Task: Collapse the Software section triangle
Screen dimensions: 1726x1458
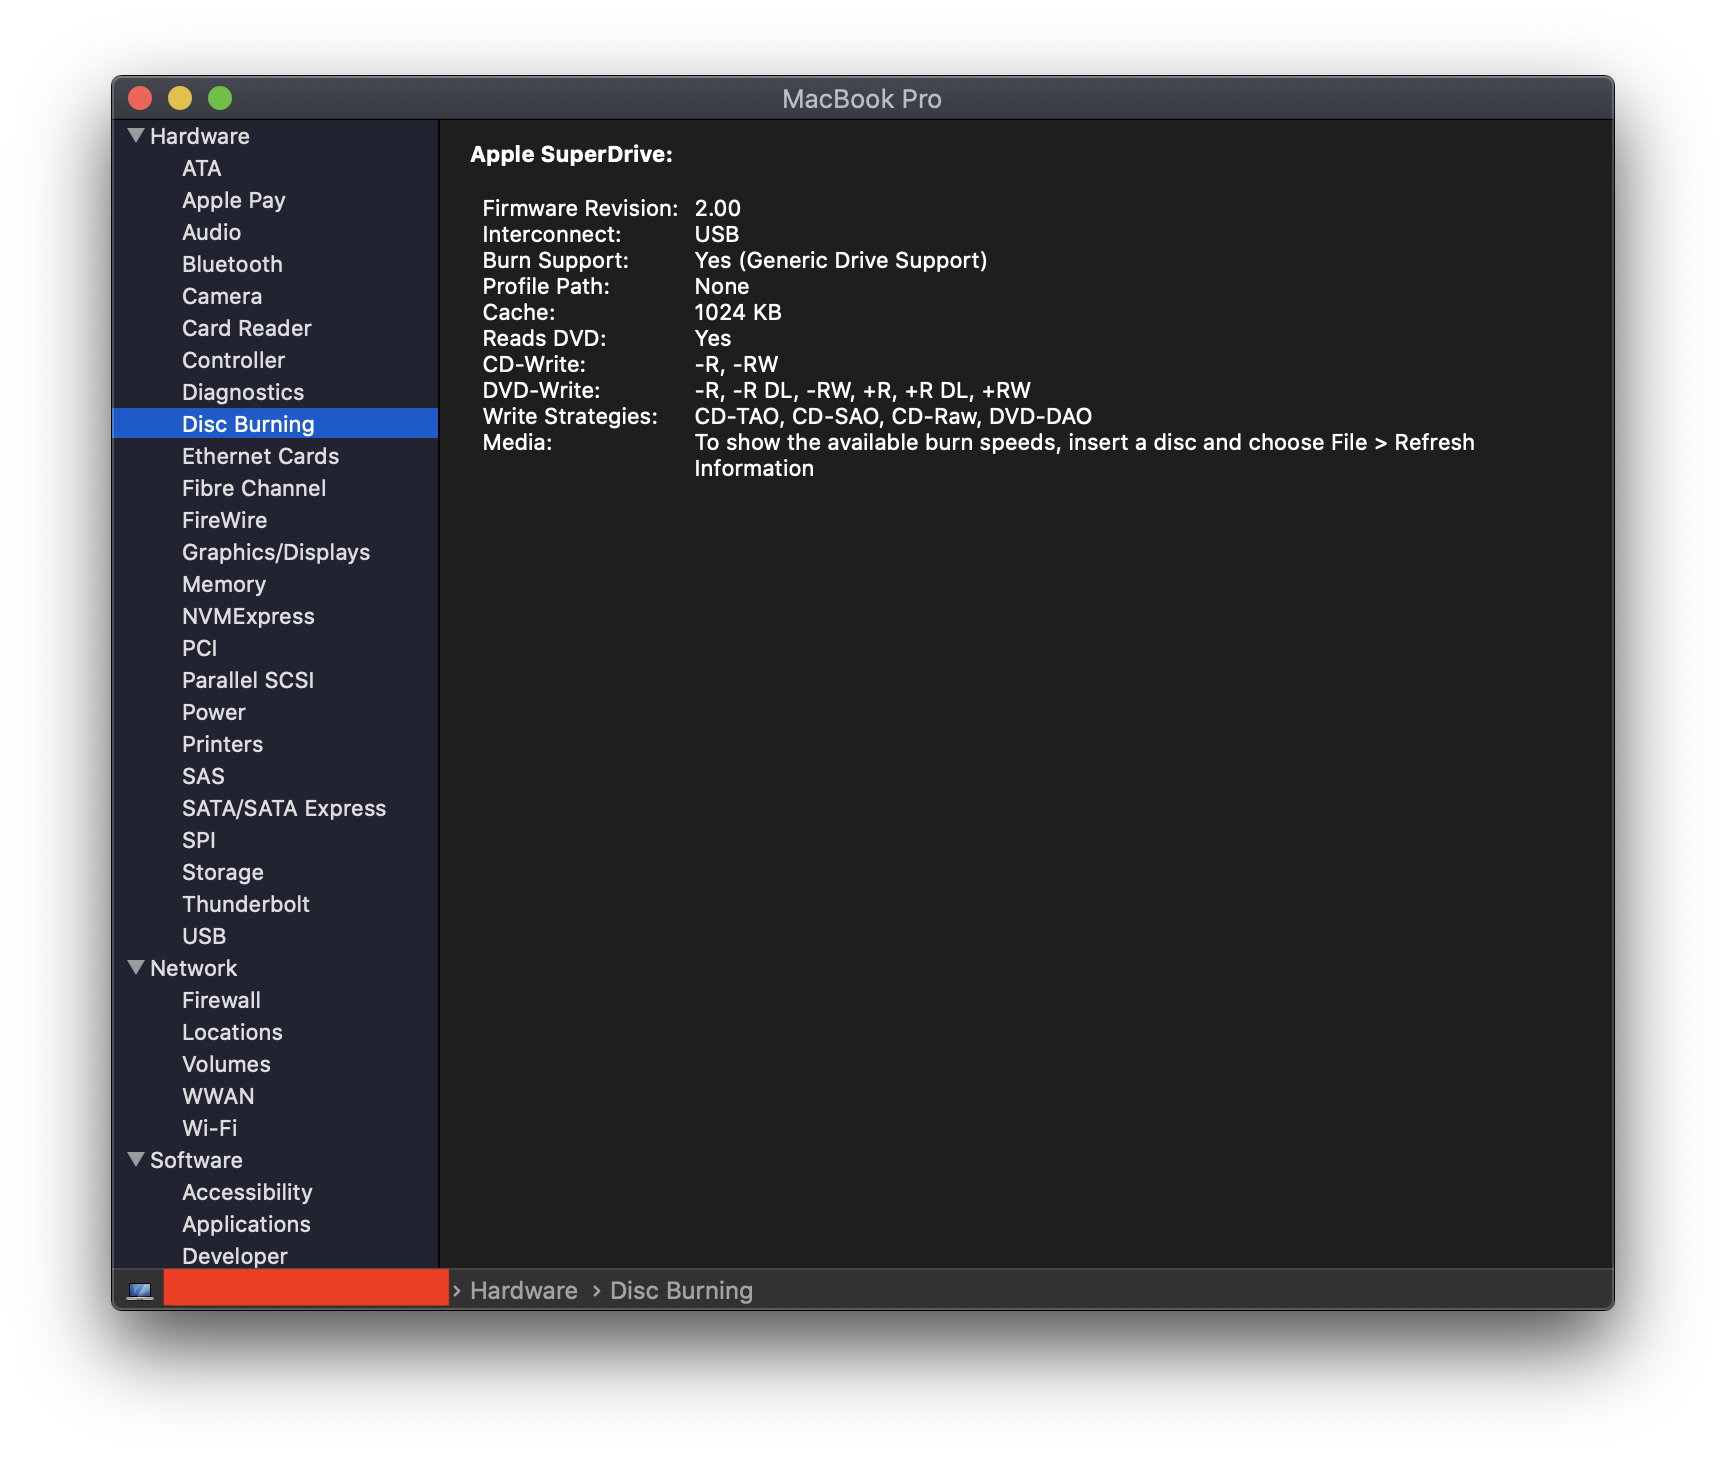Action: point(137,1159)
